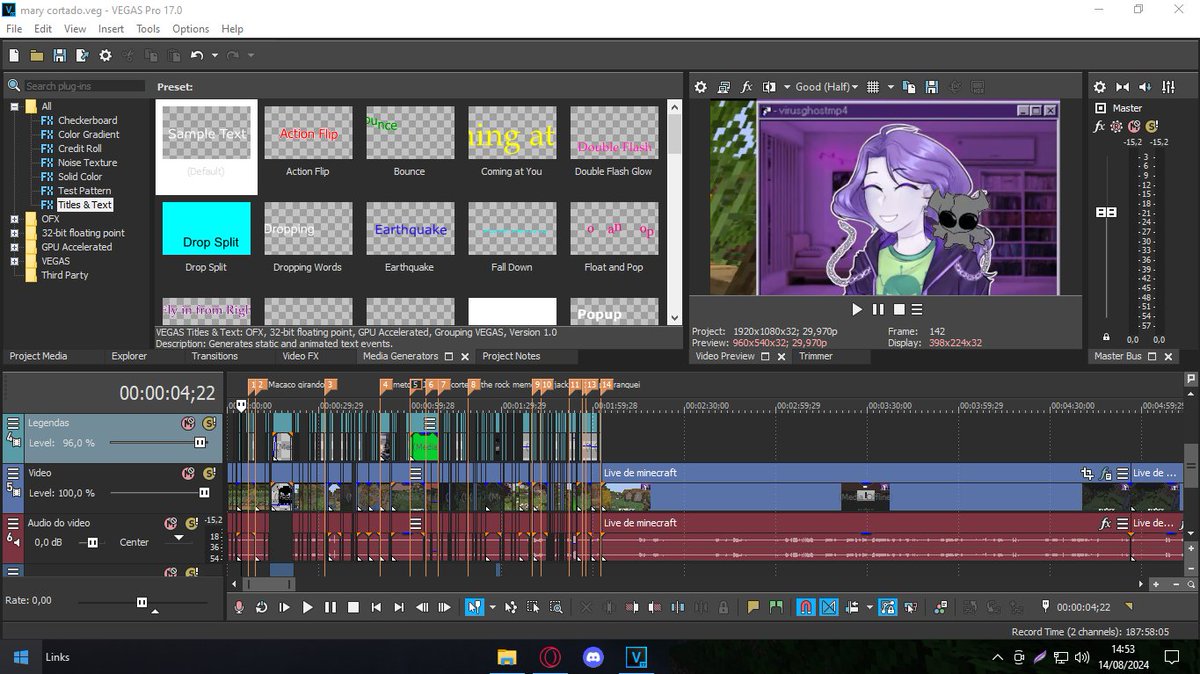Open Video Preview project properties gear icon
The height and width of the screenshot is (674, 1200).
tap(701, 87)
